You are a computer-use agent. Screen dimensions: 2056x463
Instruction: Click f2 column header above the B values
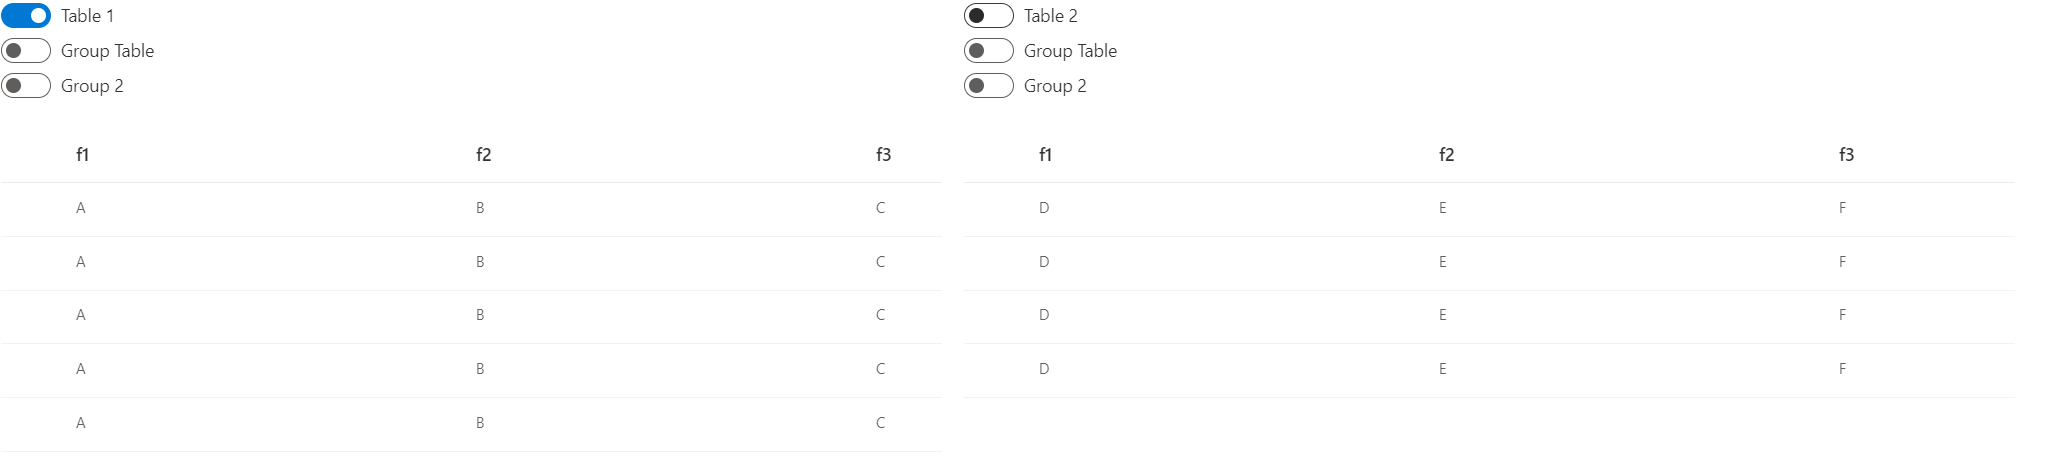(483, 155)
